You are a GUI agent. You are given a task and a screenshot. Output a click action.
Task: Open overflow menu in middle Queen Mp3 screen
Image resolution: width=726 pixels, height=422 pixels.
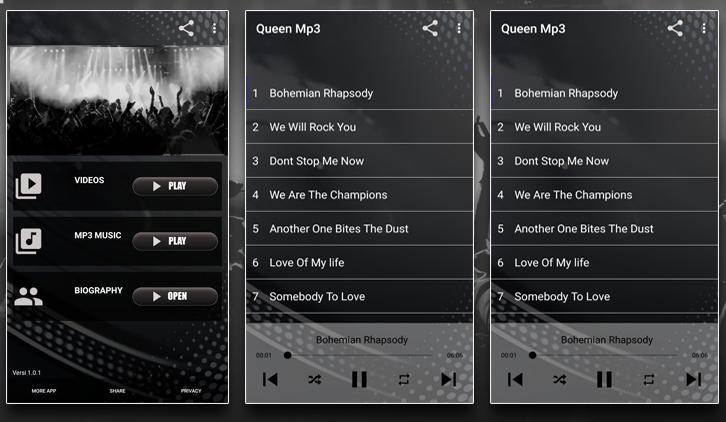pos(459,28)
